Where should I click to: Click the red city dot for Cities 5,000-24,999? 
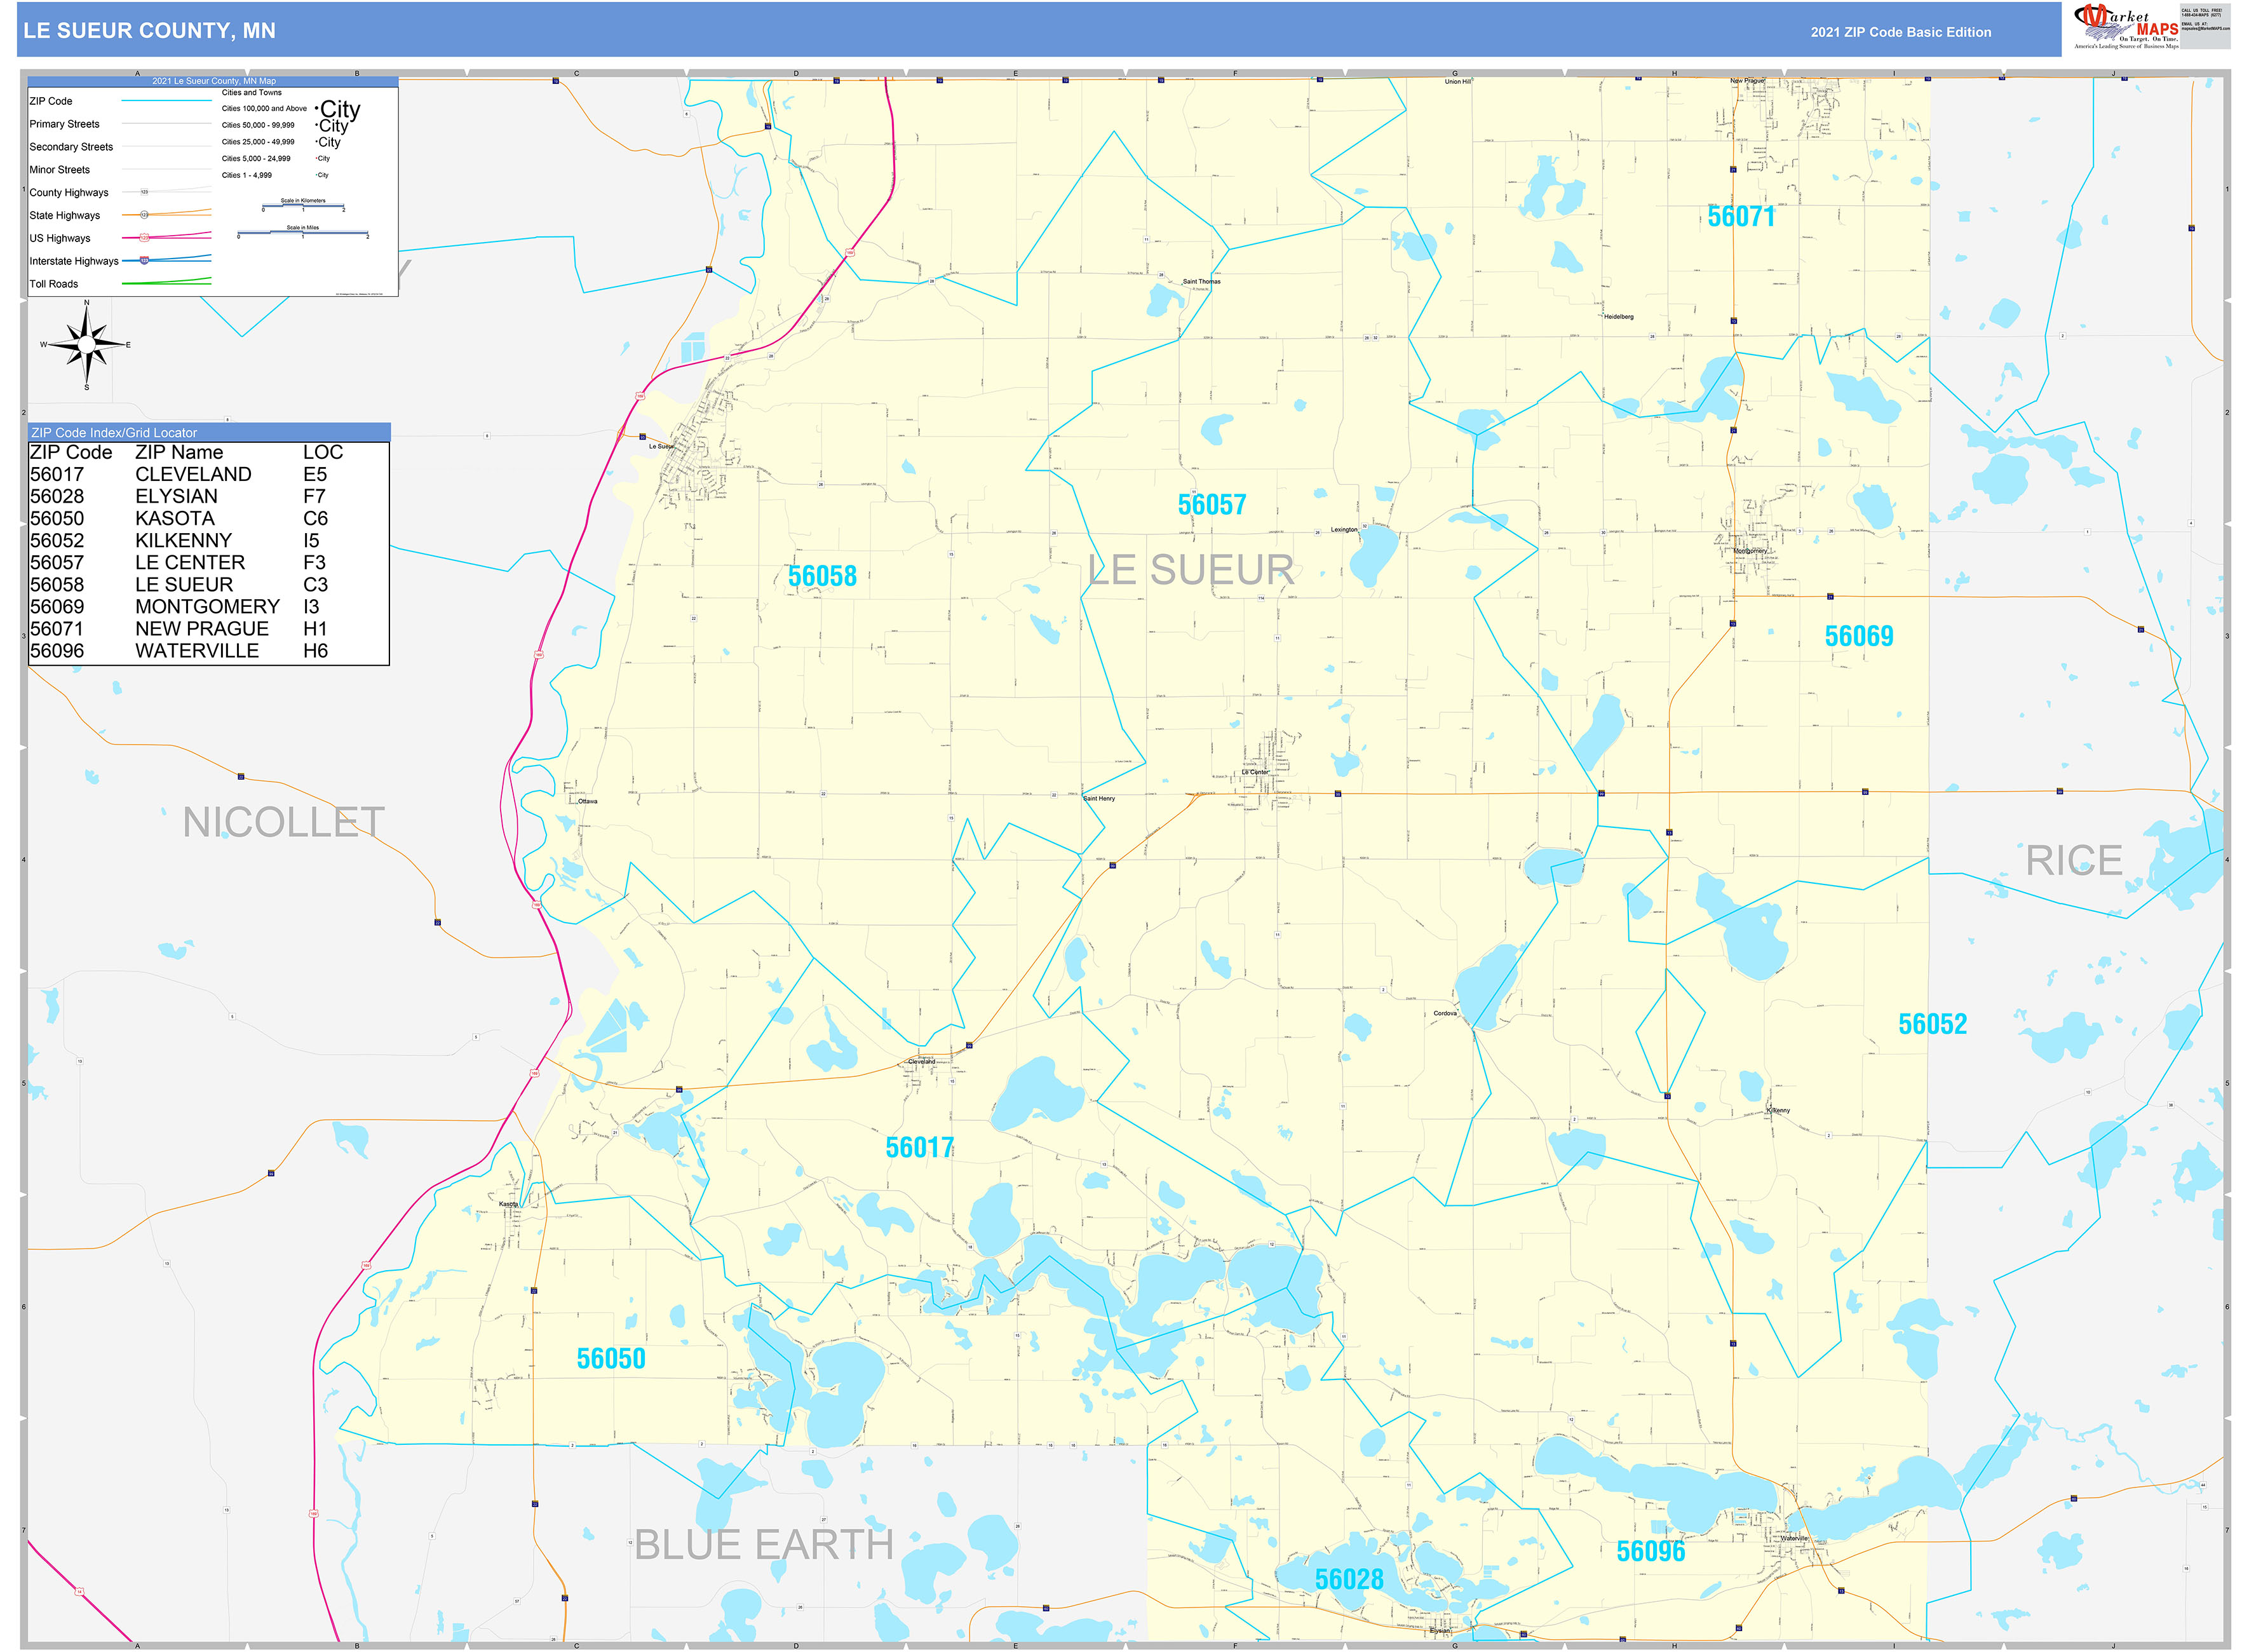coord(316,158)
